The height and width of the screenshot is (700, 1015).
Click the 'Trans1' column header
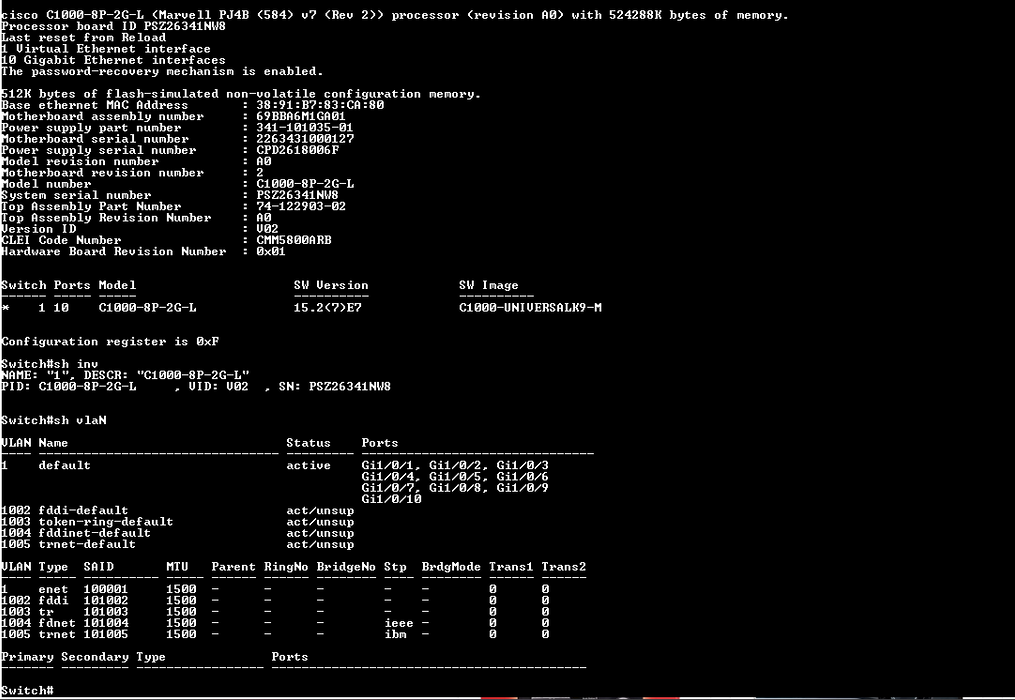coord(511,567)
